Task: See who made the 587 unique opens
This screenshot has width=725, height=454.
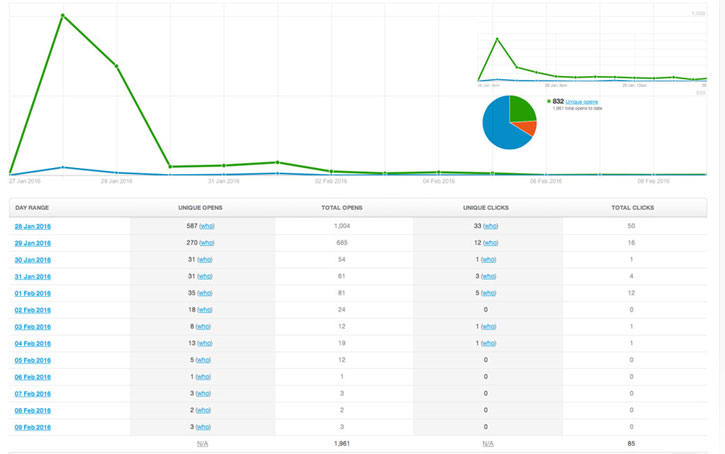Action: [x=207, y=226]
